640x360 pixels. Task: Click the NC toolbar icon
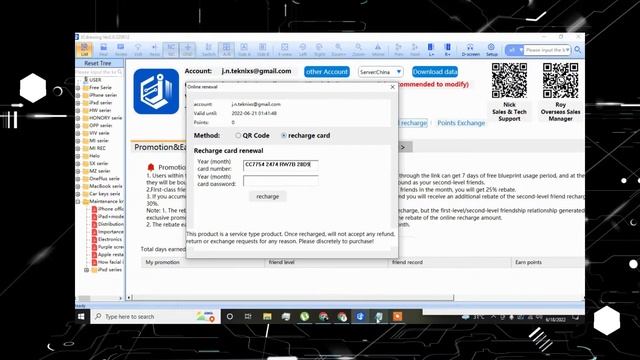click(x=171, y=49)
